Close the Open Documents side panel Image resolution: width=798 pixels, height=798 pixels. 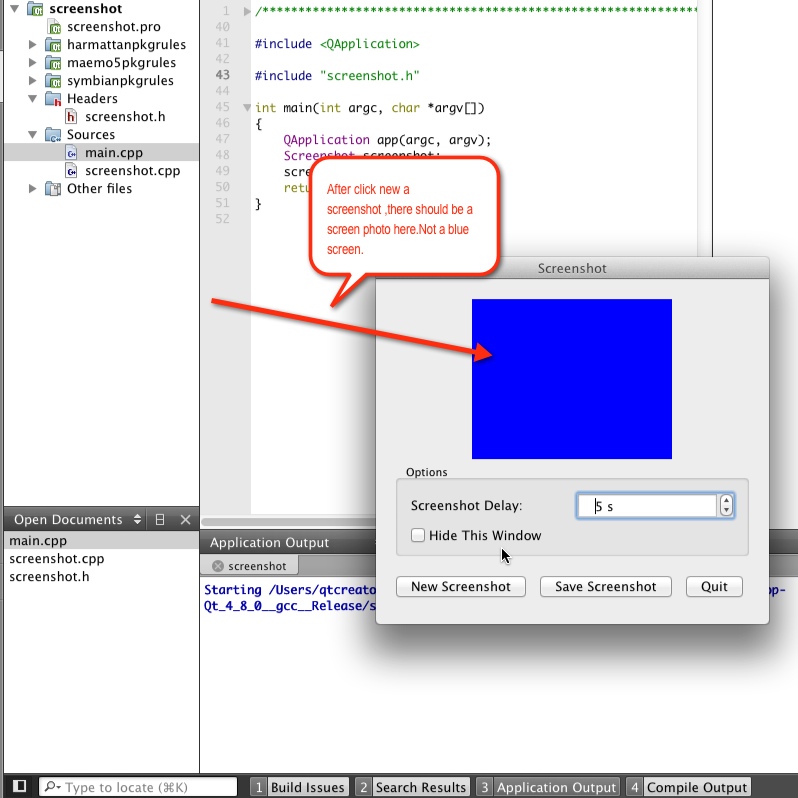tap(185, 520)
